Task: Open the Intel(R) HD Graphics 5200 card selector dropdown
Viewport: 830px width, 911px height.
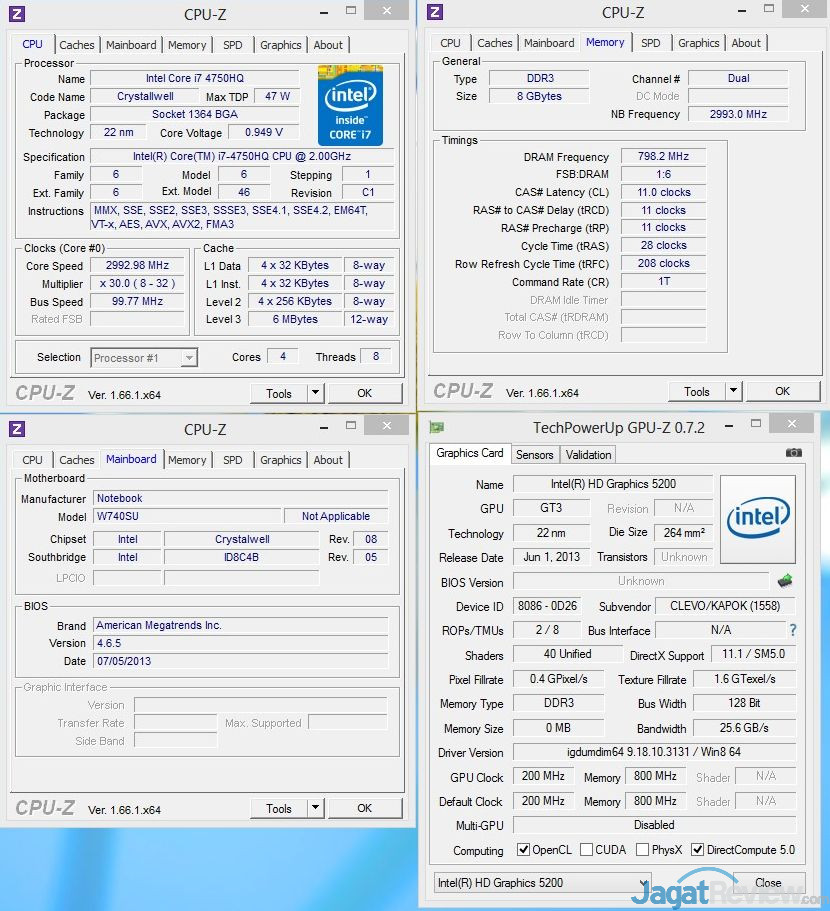Action: [543, 883]
